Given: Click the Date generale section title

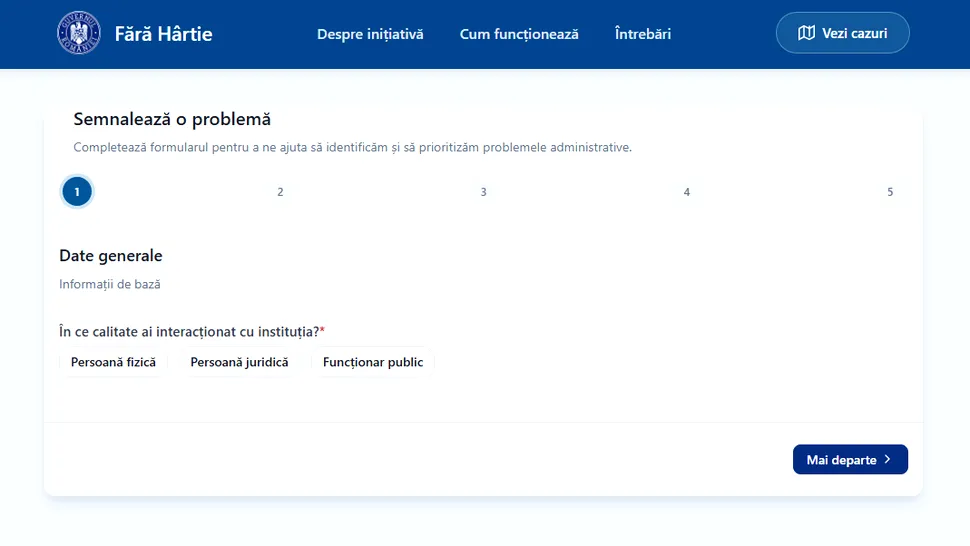Looking at the screenshot, I should tap(111, 255).
